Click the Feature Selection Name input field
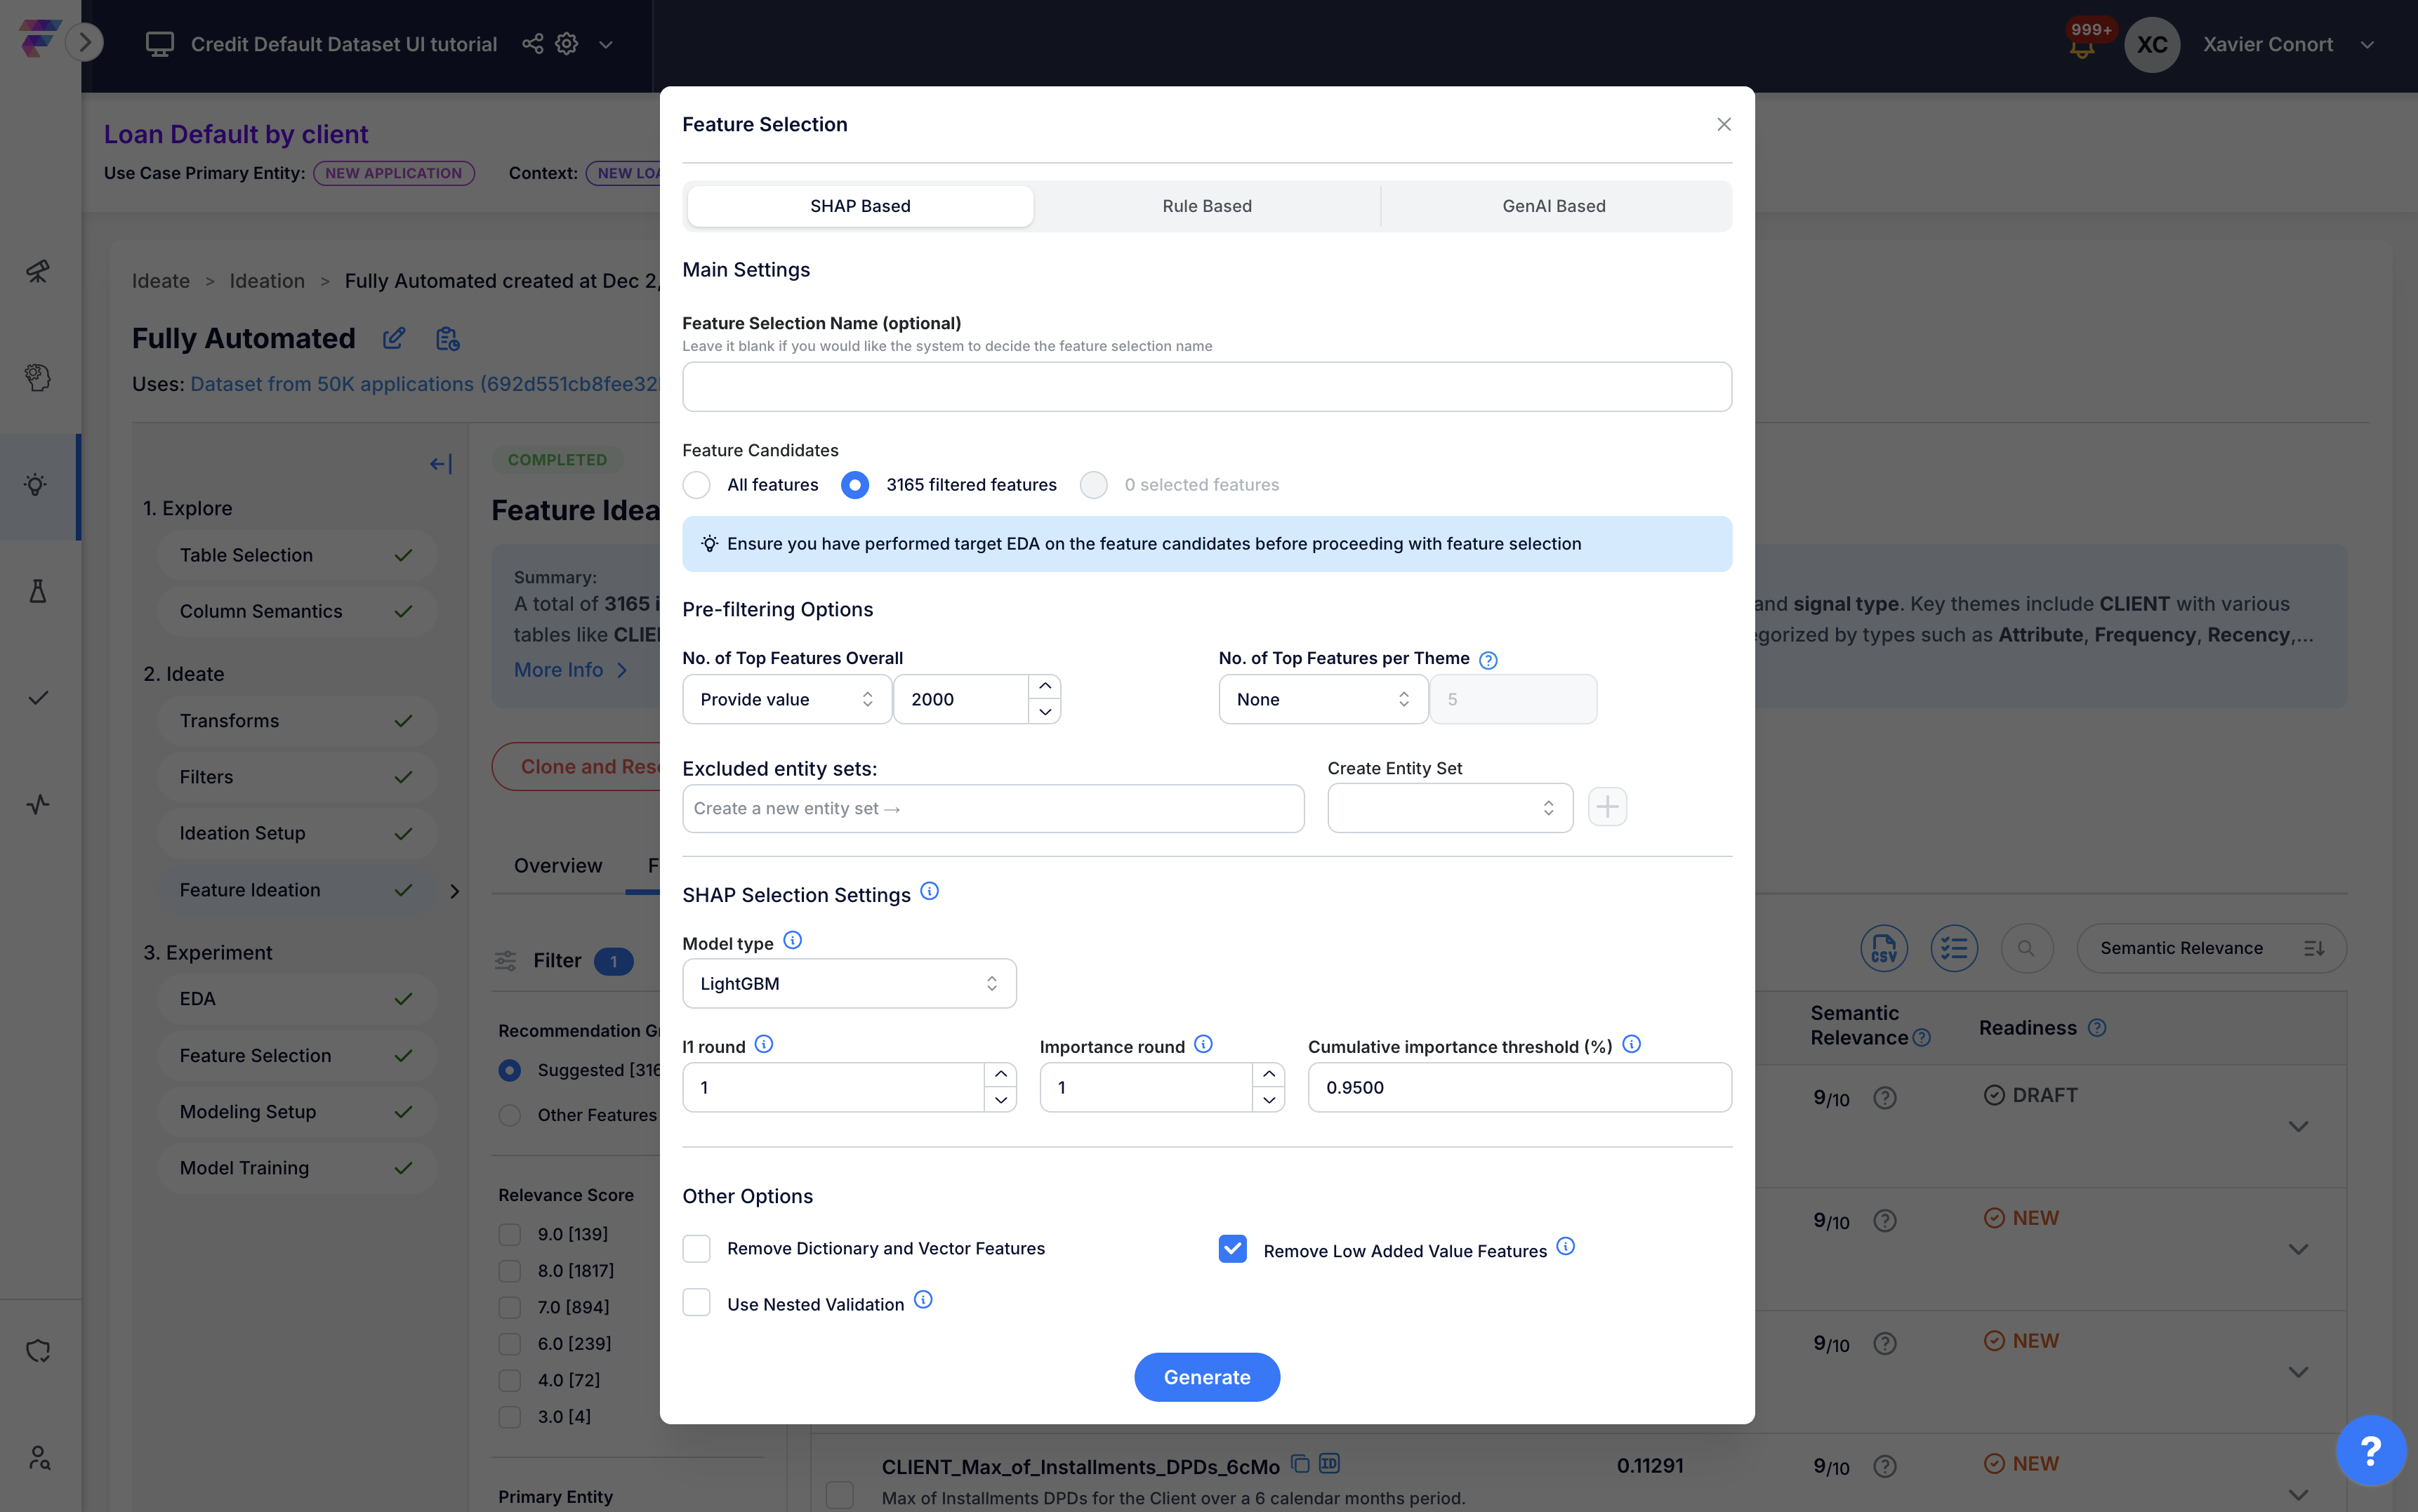 coord(1206,387)
